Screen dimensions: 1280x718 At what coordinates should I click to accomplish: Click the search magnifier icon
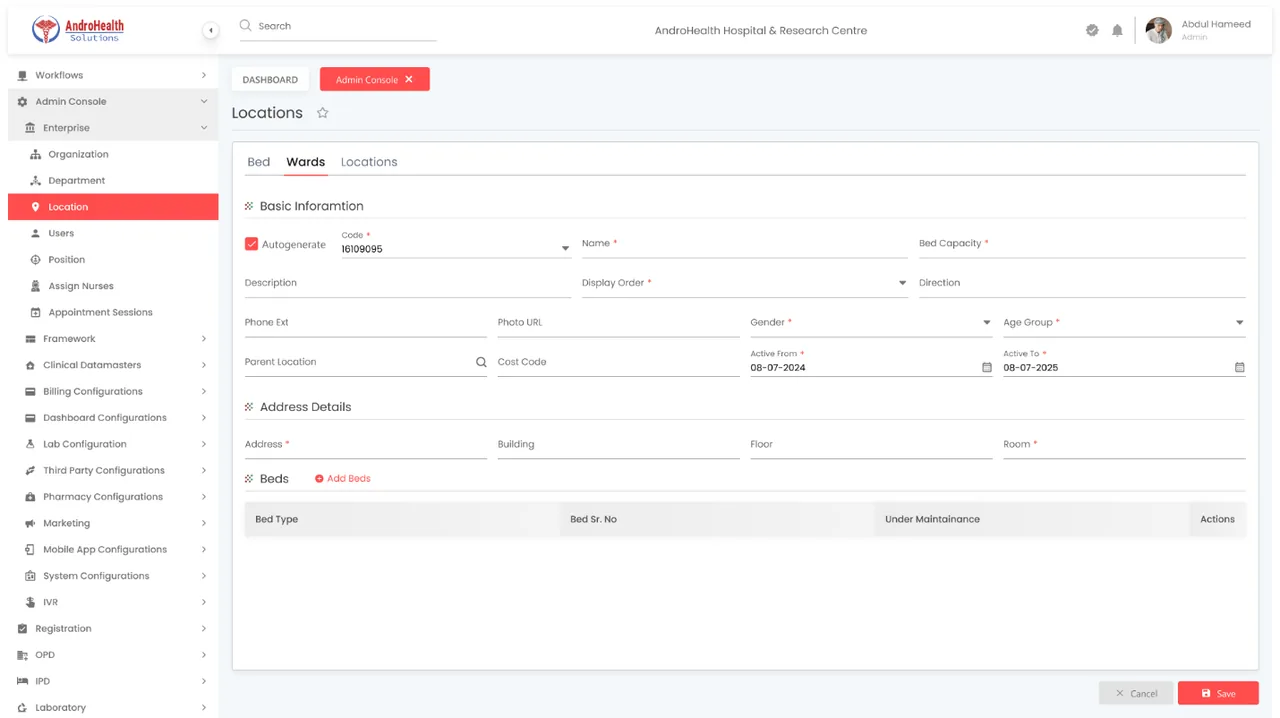(245, 26)
